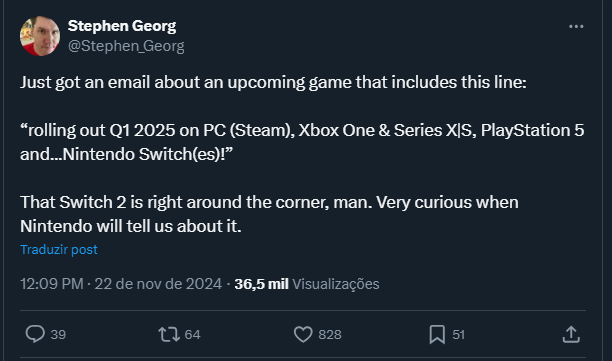612x361 pixels.
Task: Open the share upload arrow icon
Action: click(571, 334)
